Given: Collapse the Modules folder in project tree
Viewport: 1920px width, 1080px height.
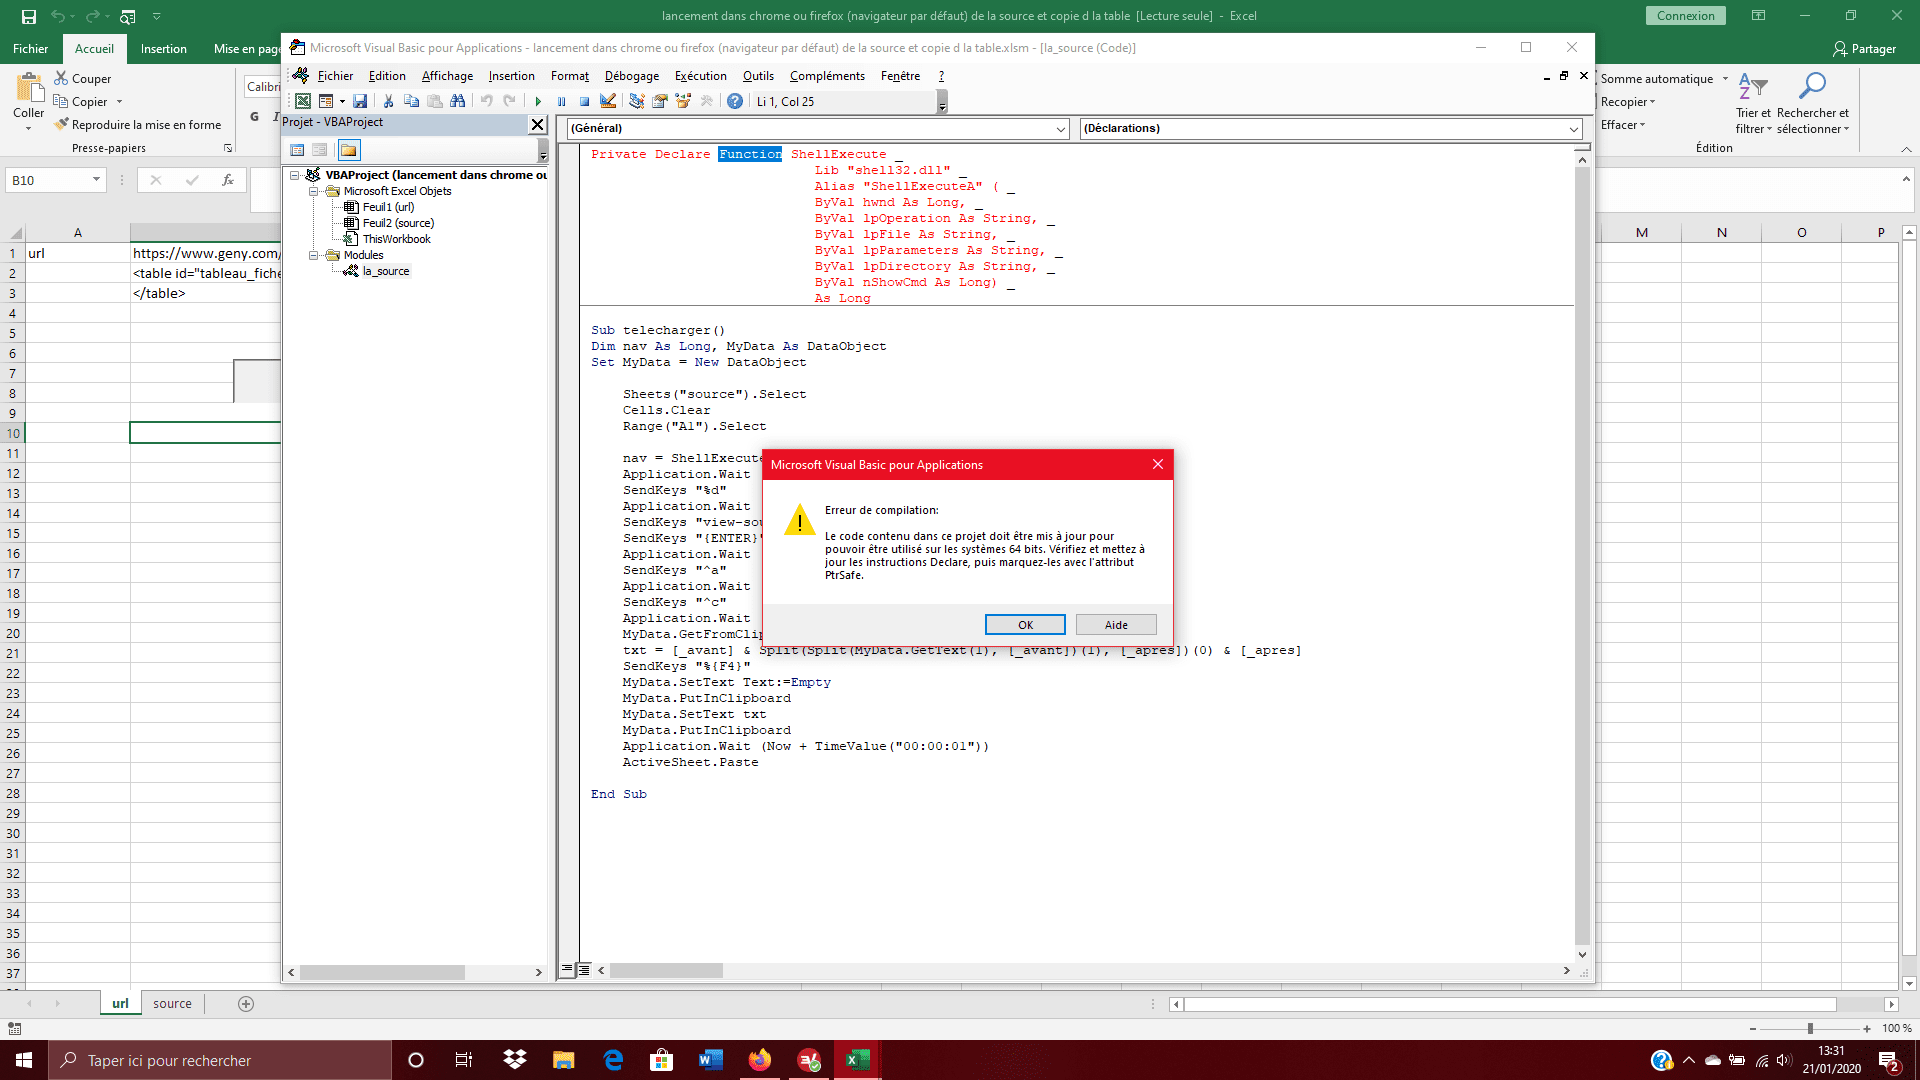Looking at the screenshot, I should click(314, 255).
